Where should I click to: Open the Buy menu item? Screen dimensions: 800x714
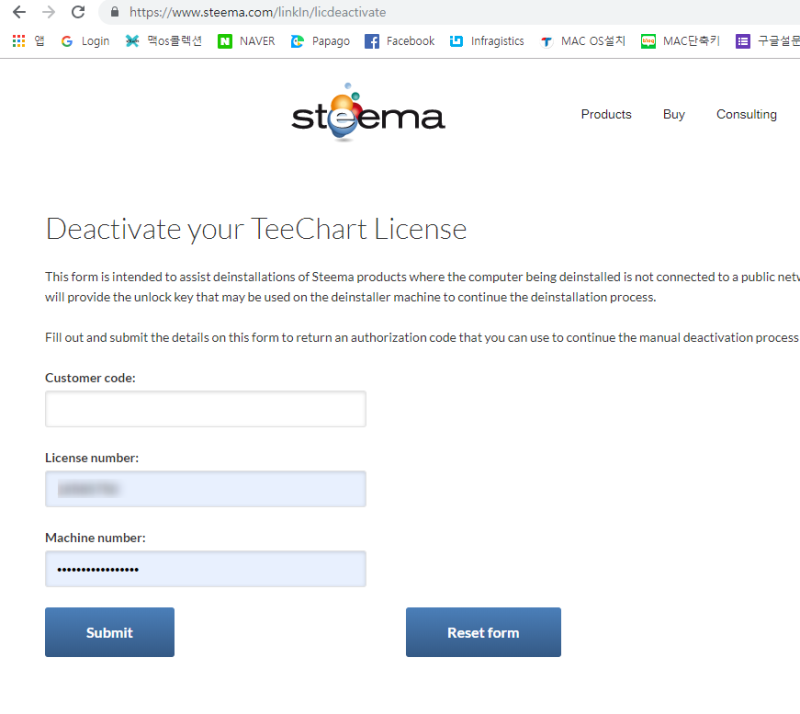pyautogui.click(x=674, y=115)
